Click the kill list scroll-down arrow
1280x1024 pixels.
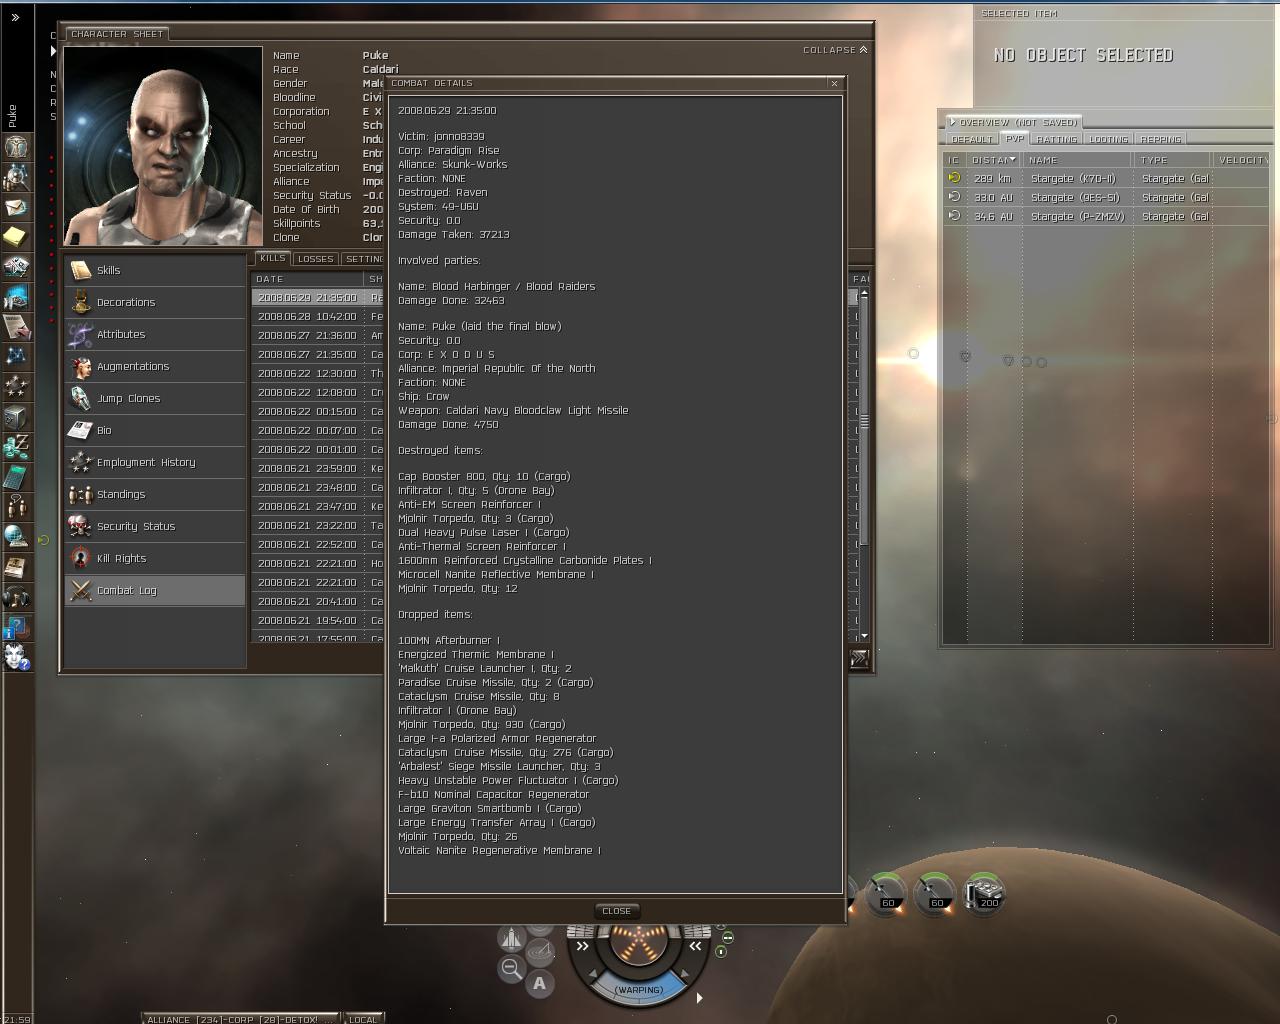point(863,635)
